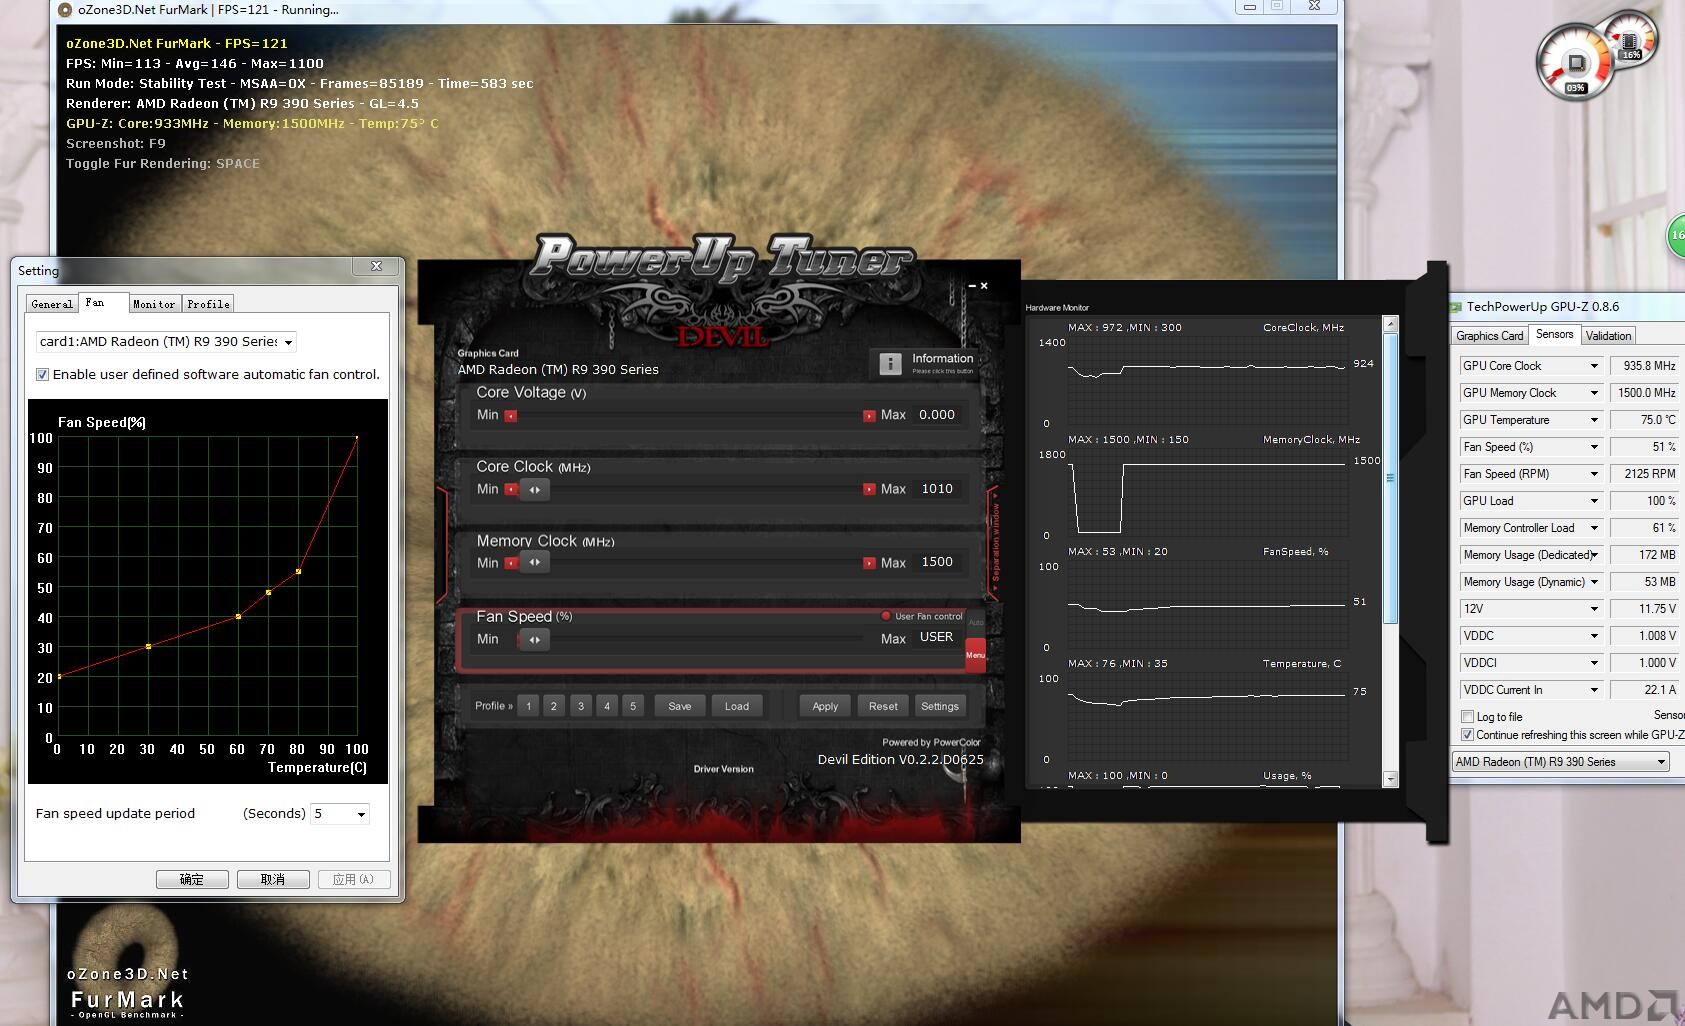Click Core Voltage Max red arrow
The image size is (1685, 1026).
(x=869, y=416)
